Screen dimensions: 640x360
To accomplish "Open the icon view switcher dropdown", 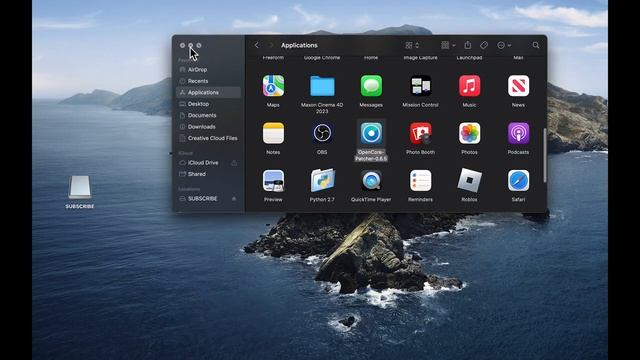I will click(x=412, y=45).
